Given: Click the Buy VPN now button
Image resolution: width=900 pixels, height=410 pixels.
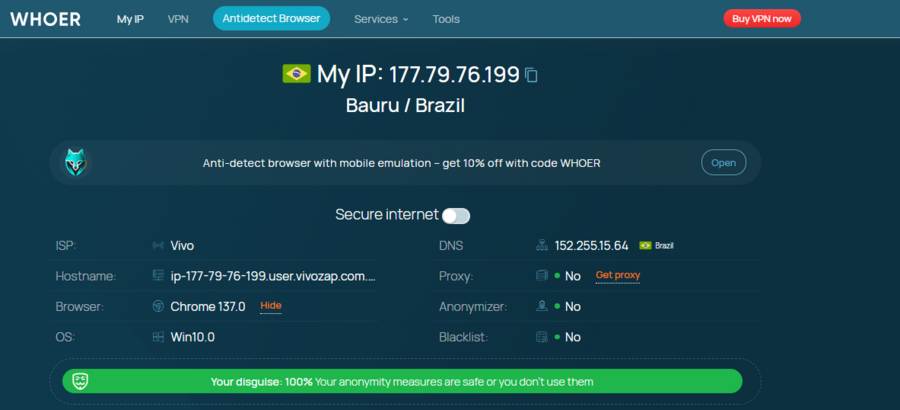Looking at the screenshot, I should [x=761, y=19].
